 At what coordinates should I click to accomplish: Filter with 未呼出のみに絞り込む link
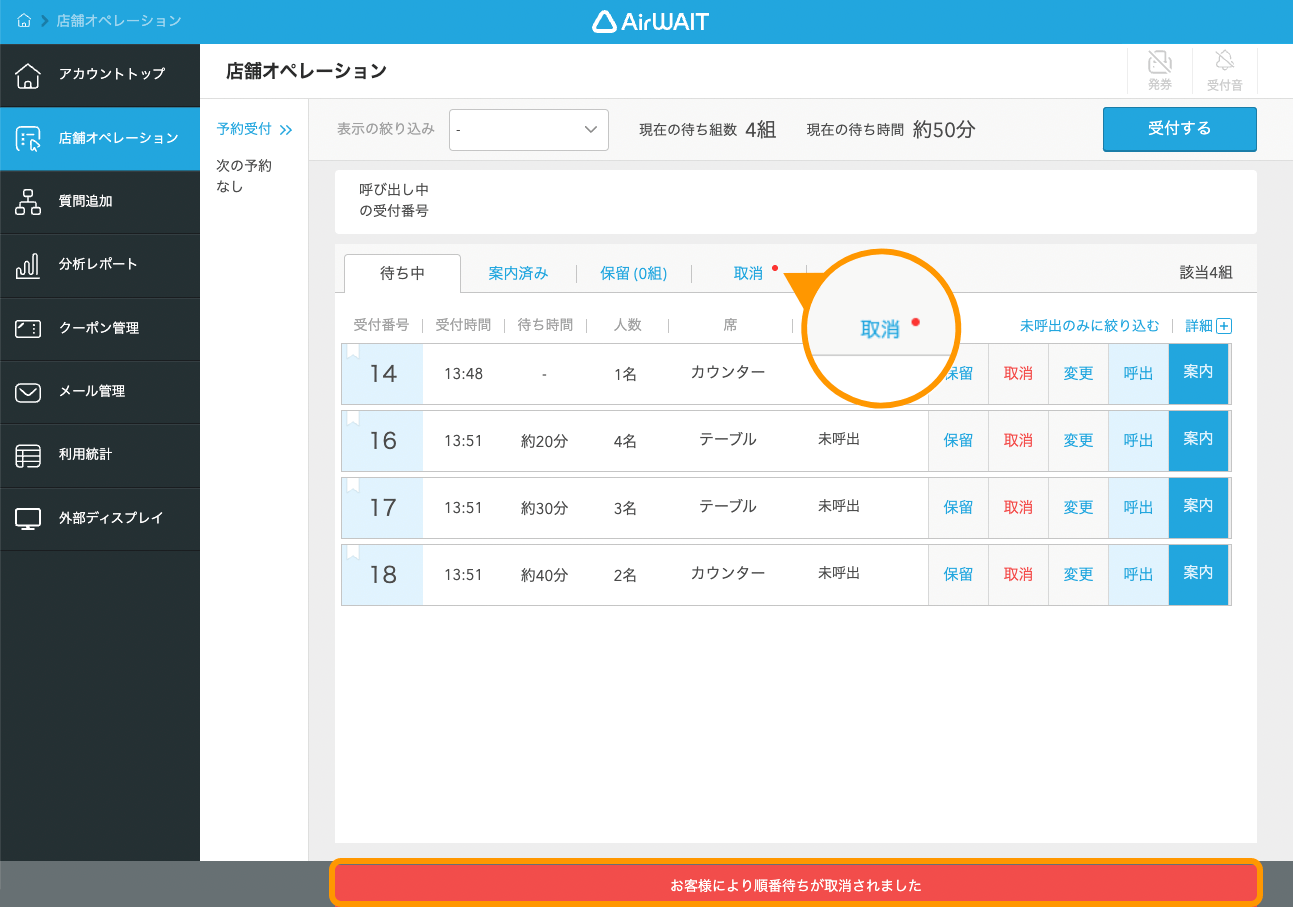coord(1089,325)
